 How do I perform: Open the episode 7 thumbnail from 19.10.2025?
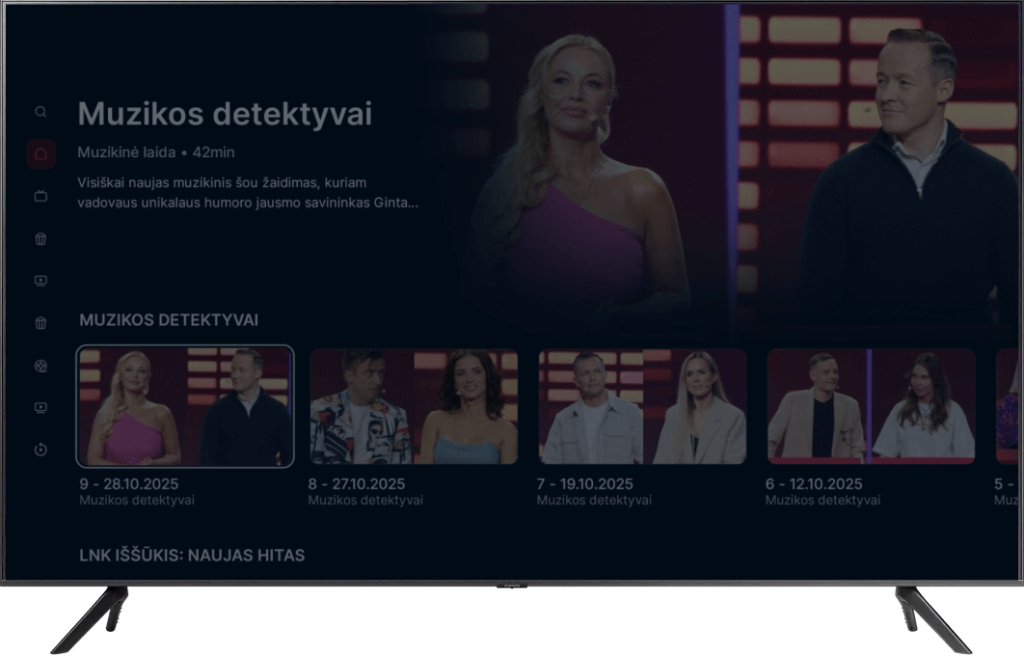(x=642, y=406)
